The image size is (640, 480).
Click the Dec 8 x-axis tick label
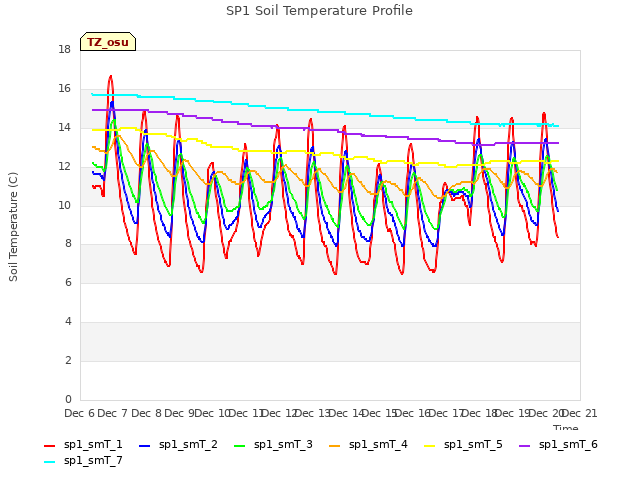click(x=146, y=413)
